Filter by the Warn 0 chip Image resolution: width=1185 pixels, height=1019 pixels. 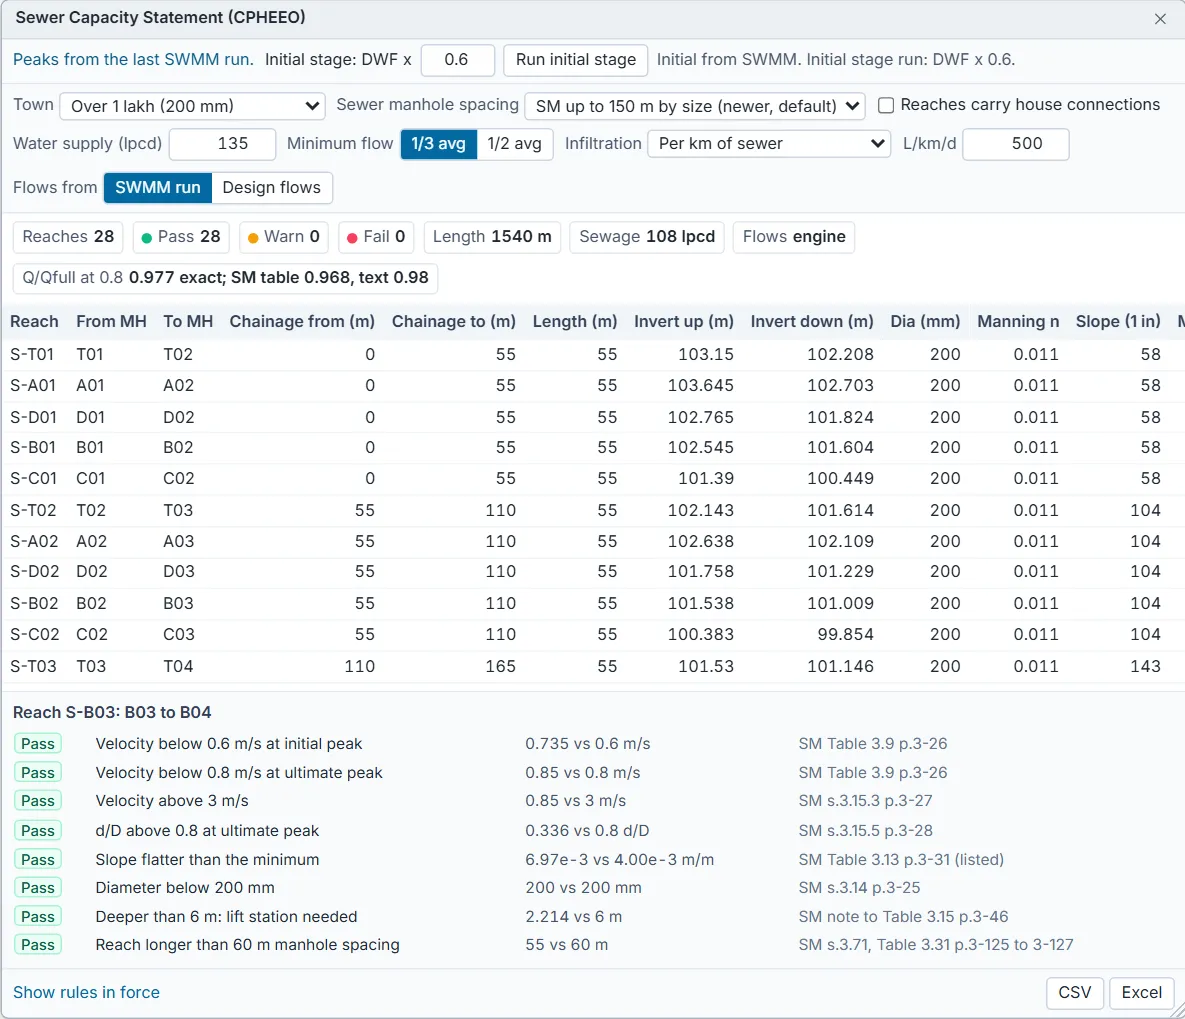[284, 237]
